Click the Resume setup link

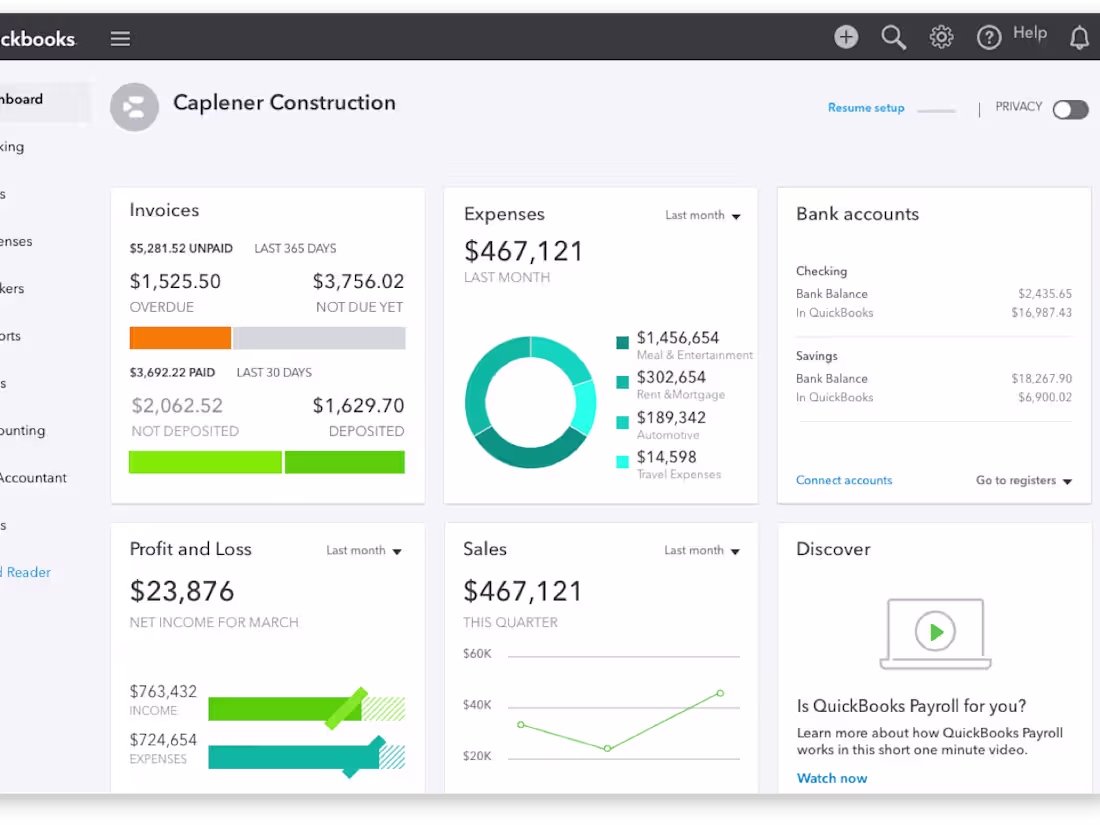tap(866, 108)
